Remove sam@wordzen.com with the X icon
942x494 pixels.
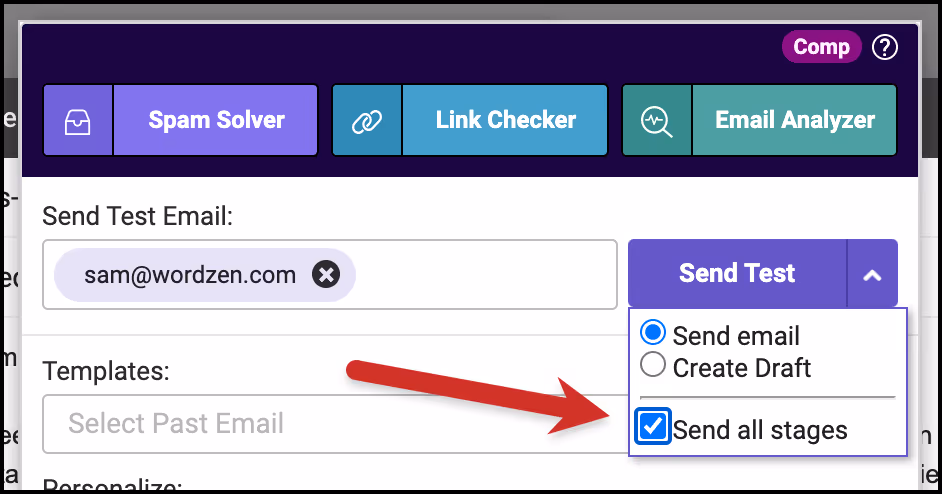(x=326, y=275)
